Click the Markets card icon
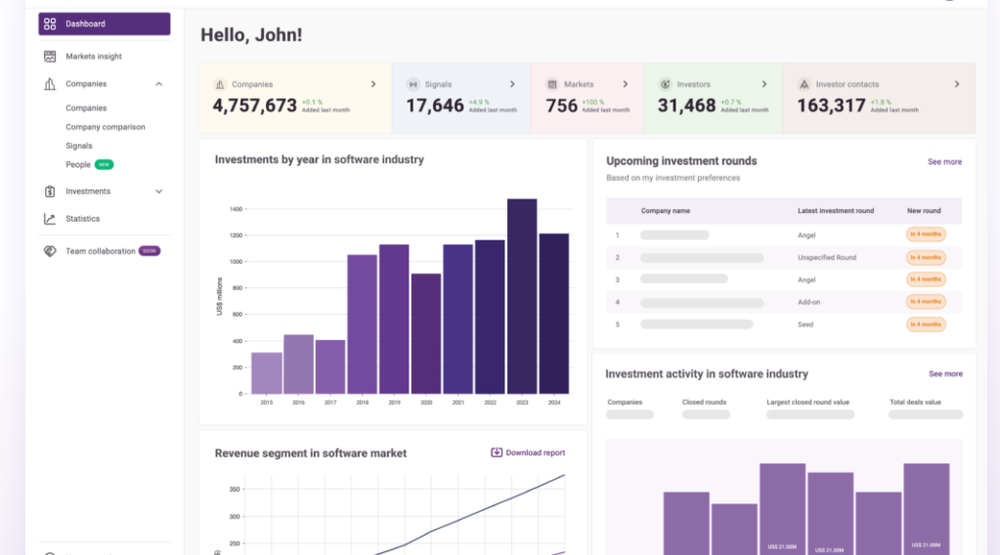 552,84
